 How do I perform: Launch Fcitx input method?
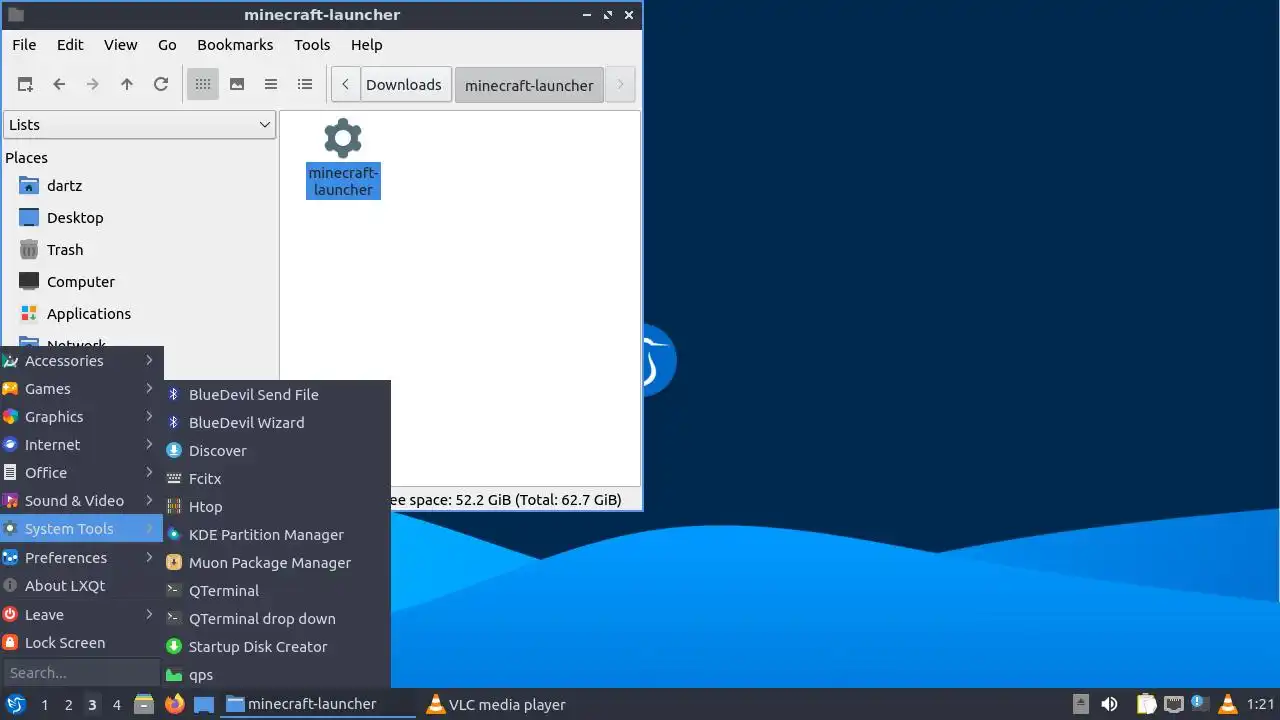pyautogui.click(x=277, y=479)
